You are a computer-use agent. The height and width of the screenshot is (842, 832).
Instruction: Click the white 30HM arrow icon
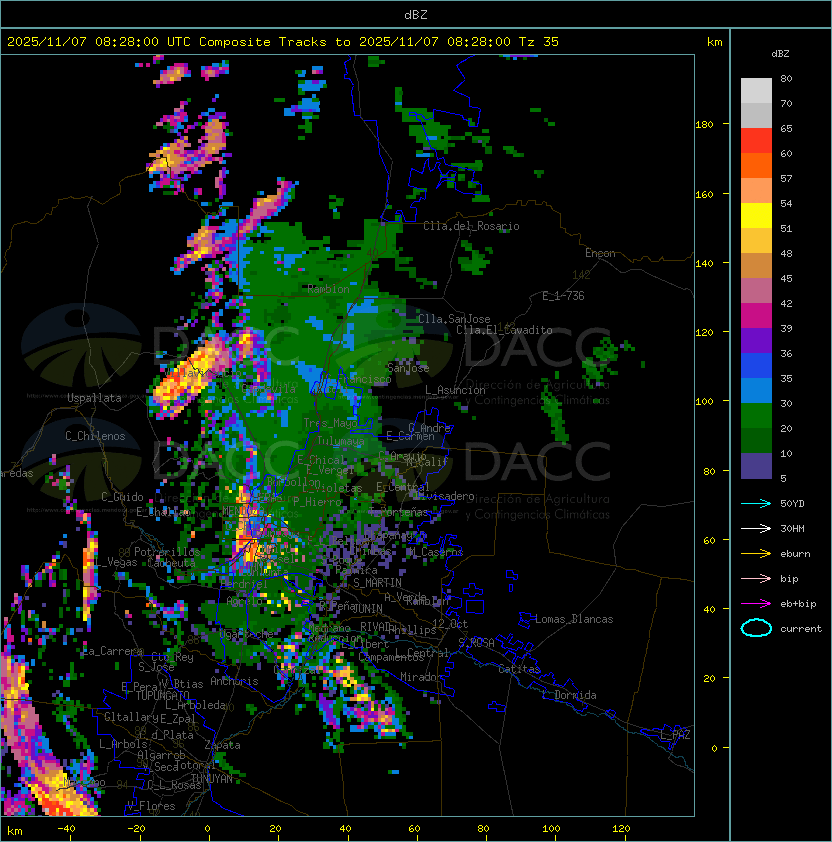tap(756, 528)
